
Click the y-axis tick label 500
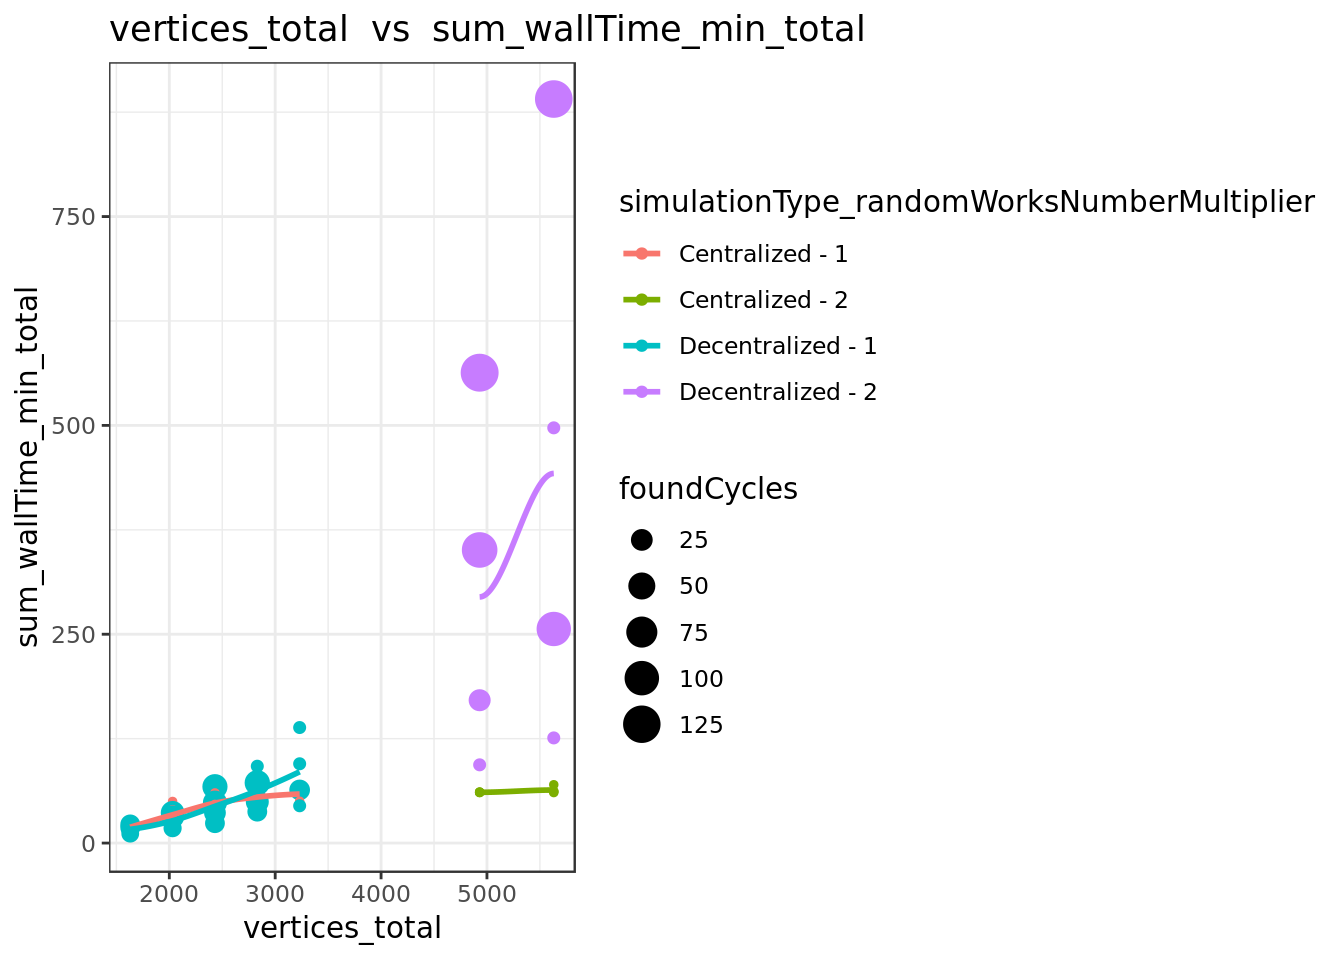click(x=75, y=426)
